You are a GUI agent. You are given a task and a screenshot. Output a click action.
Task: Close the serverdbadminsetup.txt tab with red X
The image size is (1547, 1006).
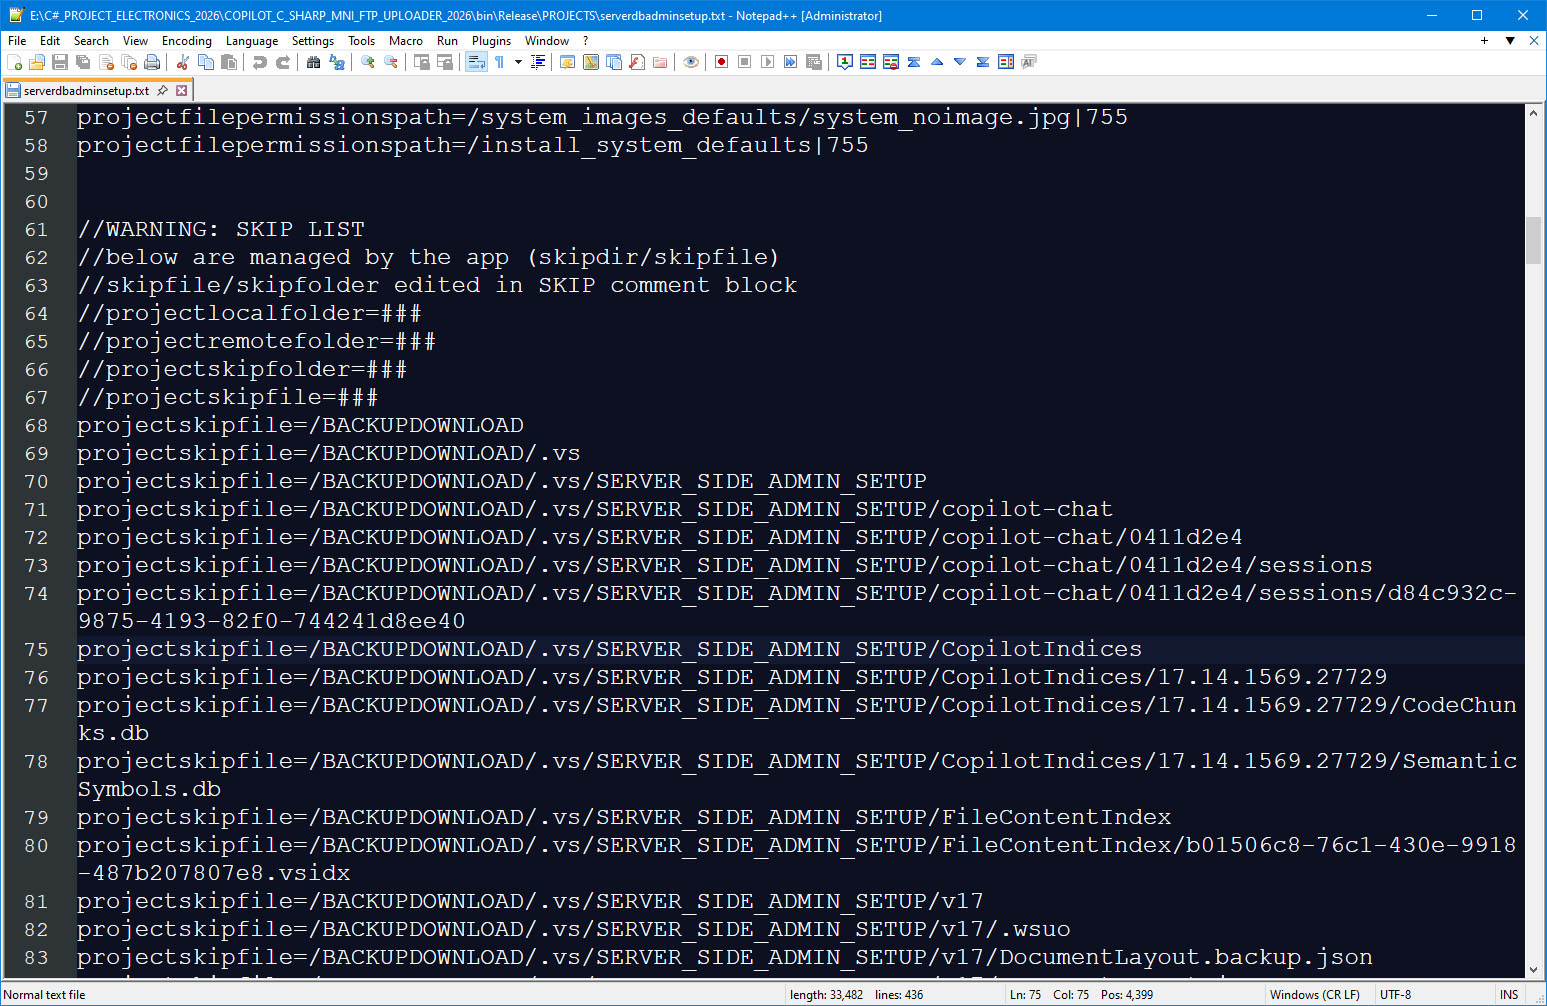click(x=182, y=90)
